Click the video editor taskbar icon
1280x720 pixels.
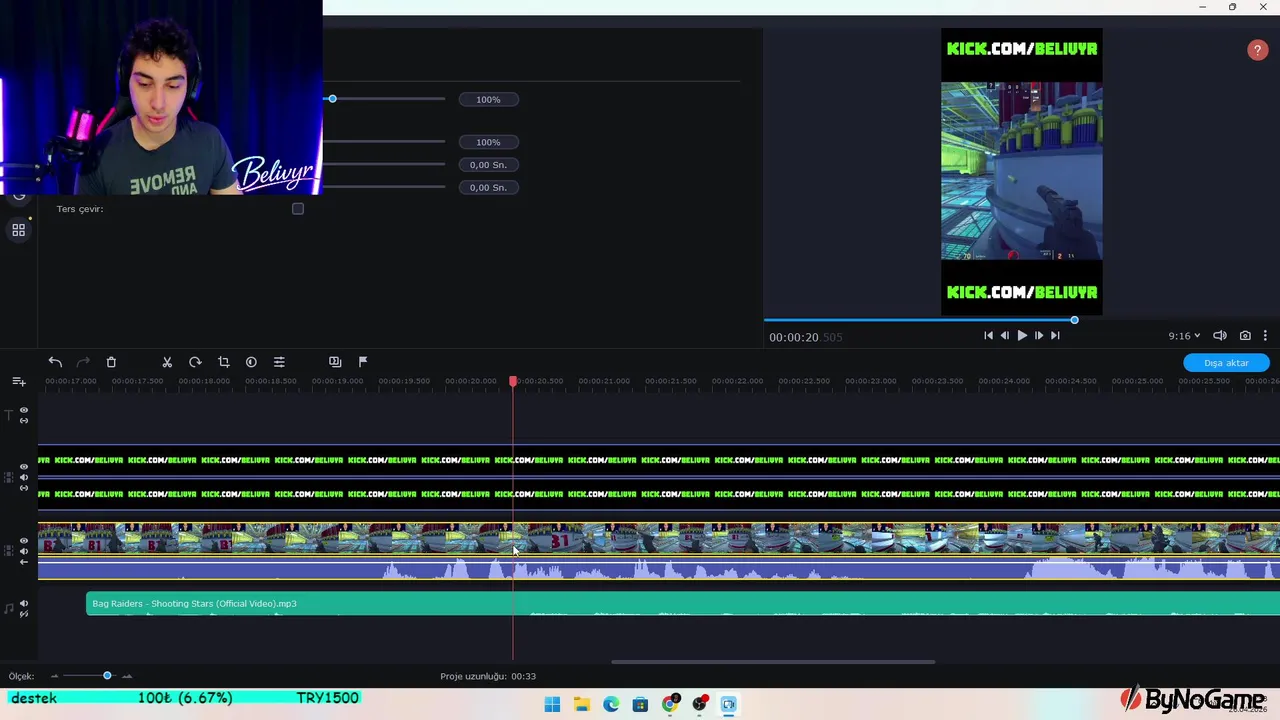[x=729, y=704]
